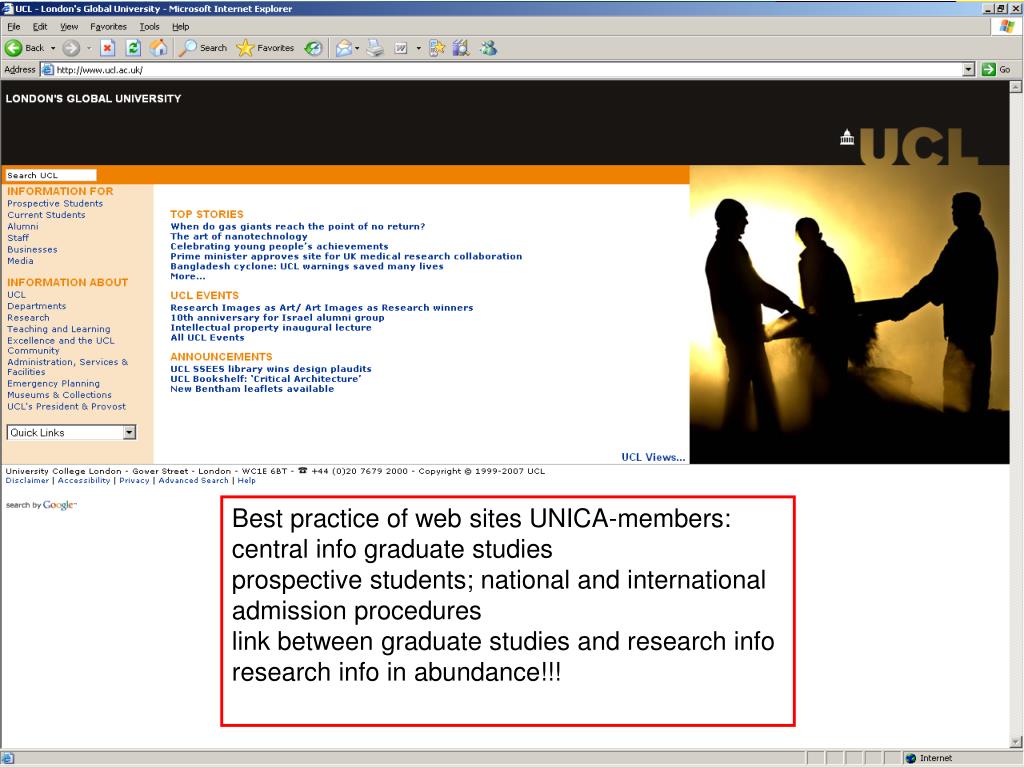Open Favorites star toolbar button
Viewport: 1024px width, 768px height.
coord(265,48)
